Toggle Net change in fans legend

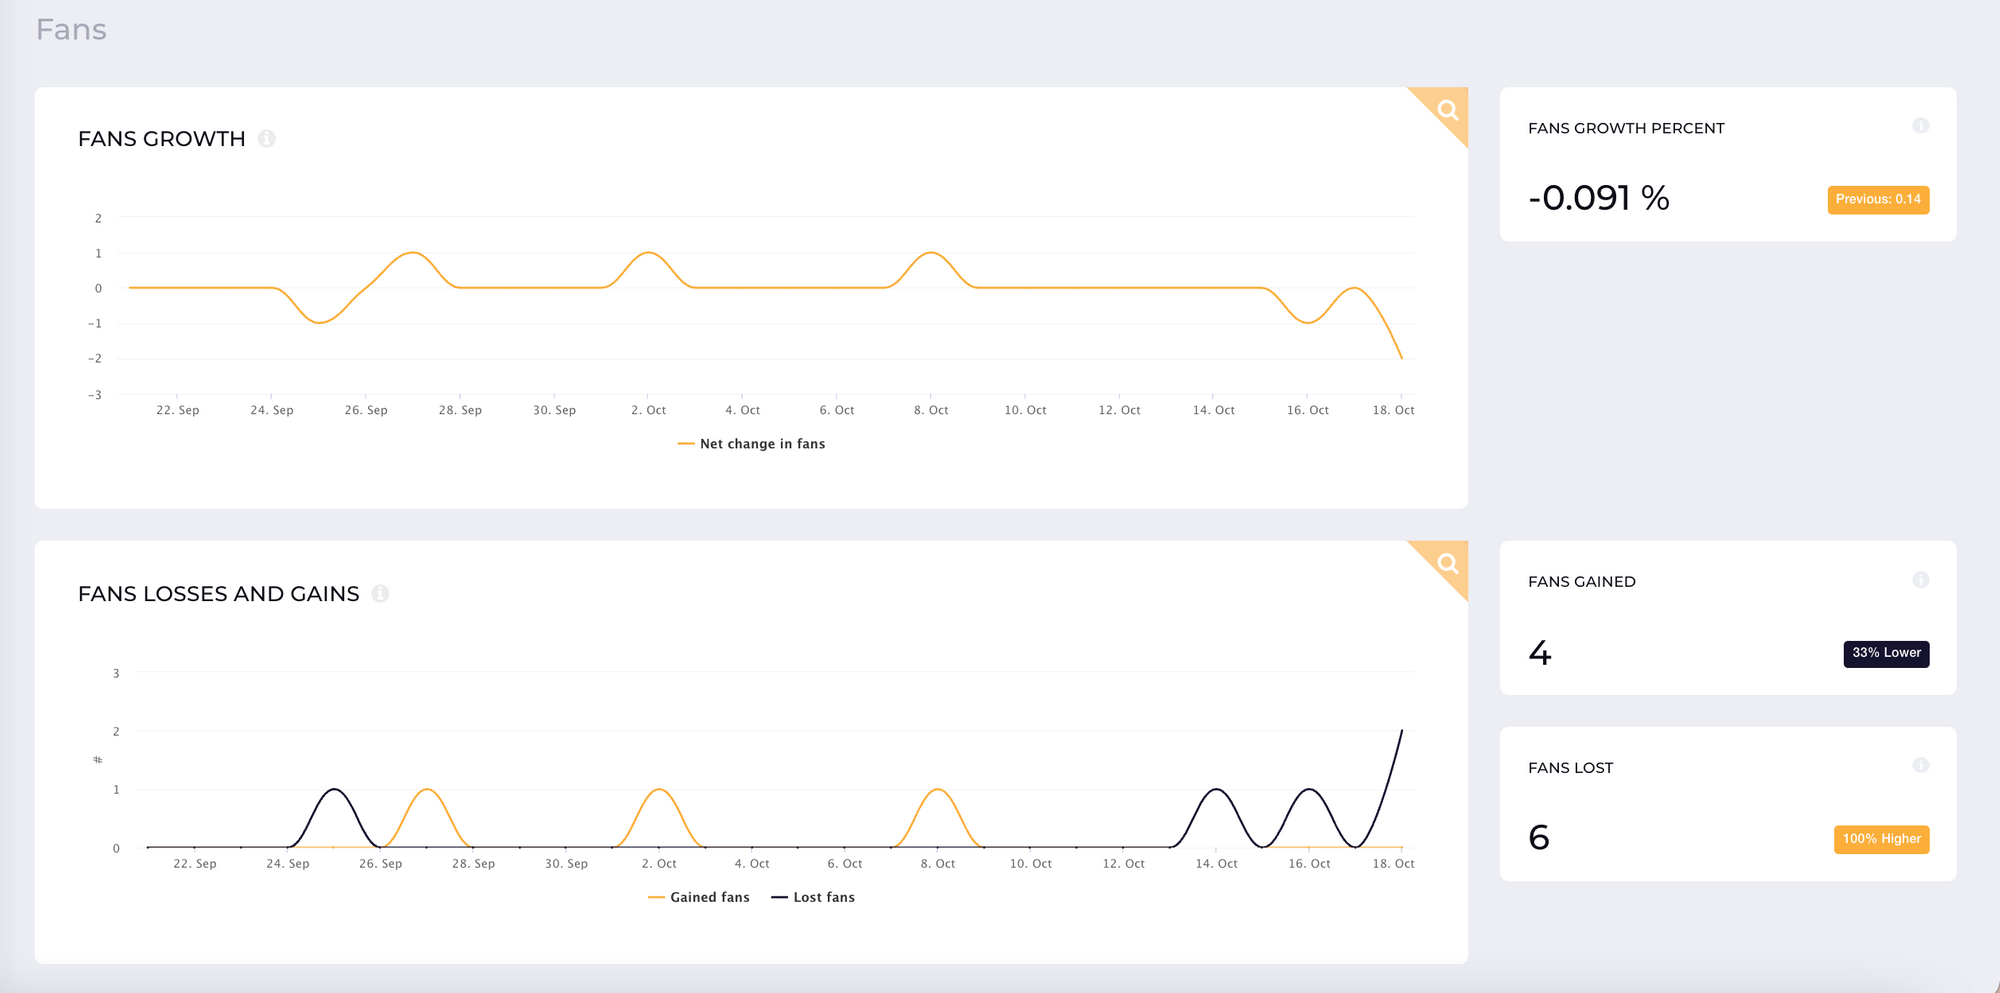point(751,444)
